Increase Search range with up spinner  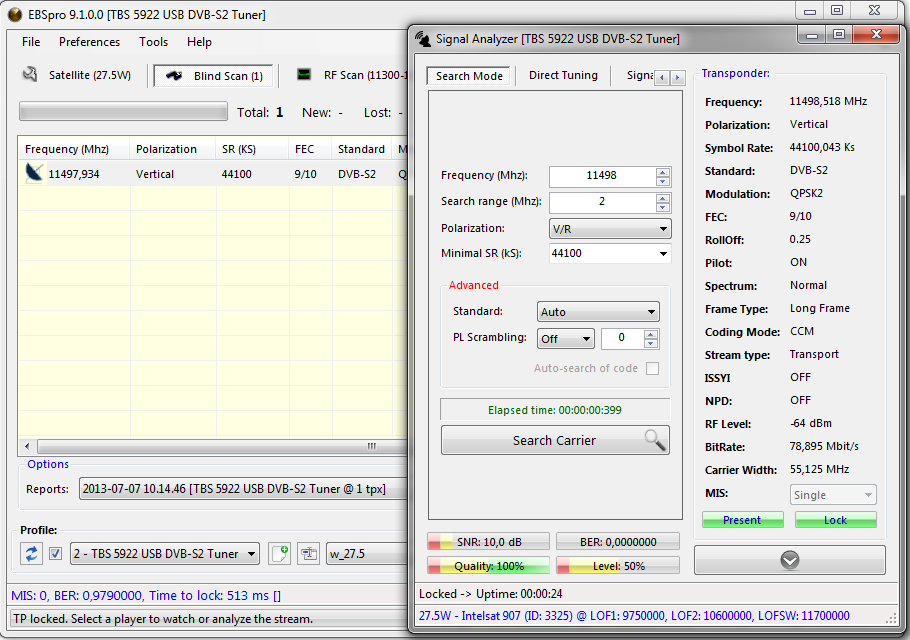(x=663, y=198)
